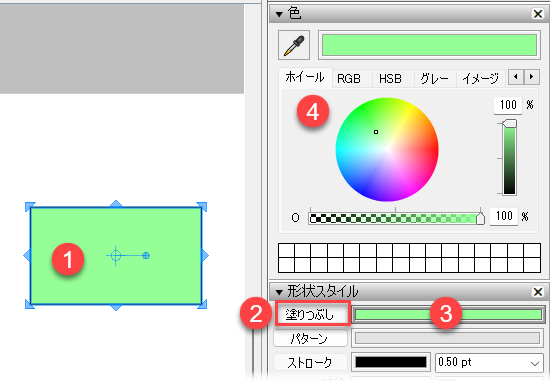Screen dimensions: 550x384
Task: Click the green fill color swatch
Action: pyautogui.click(x=448, y=314)
